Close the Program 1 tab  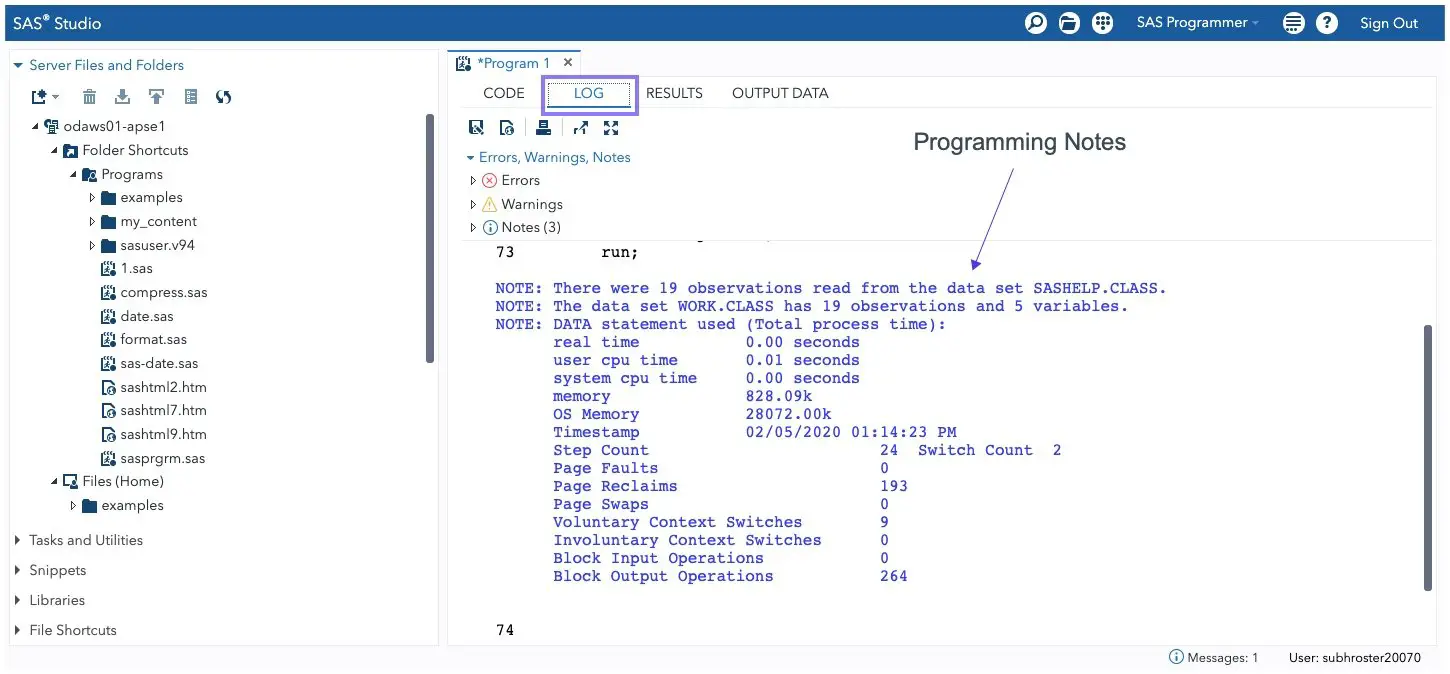tap(568, 62)
